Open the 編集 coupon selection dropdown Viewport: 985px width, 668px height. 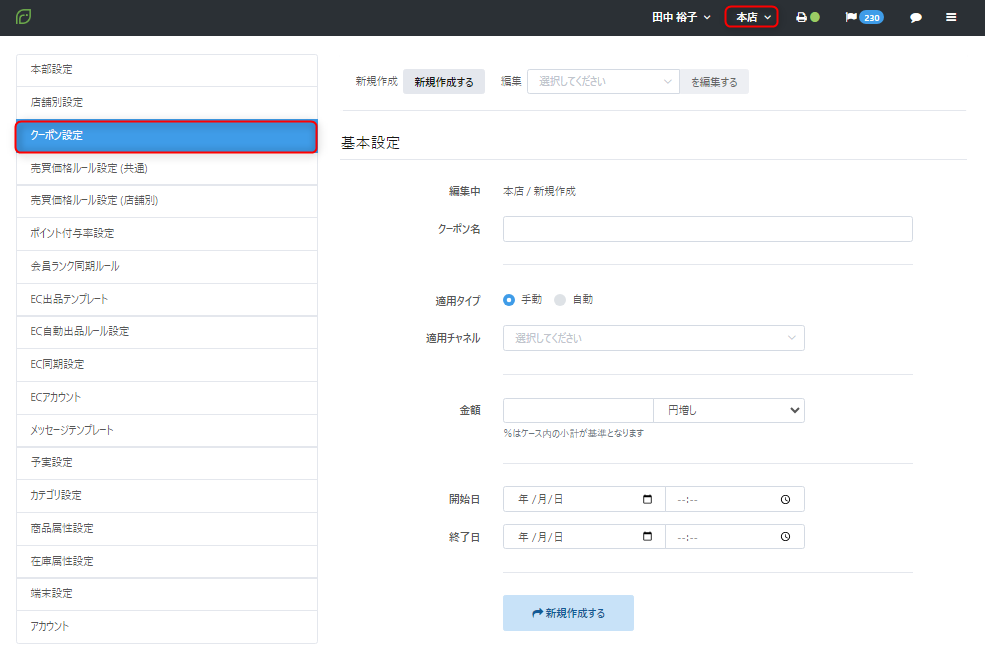[x=603, y=82]
